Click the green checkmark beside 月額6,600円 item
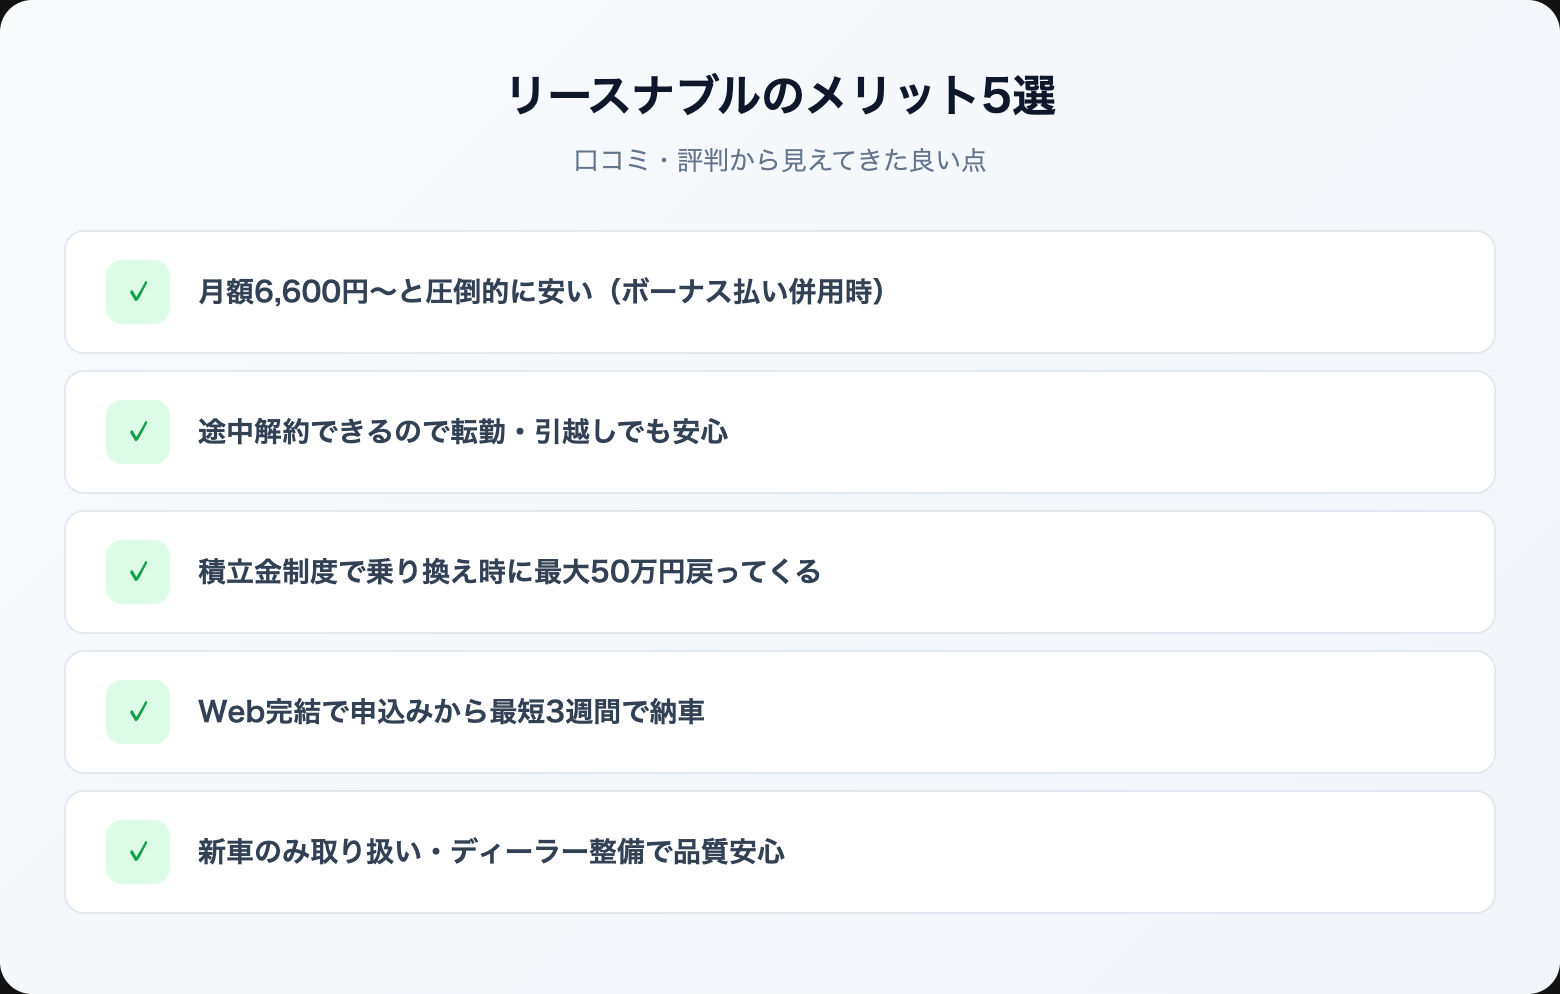 point(138,292)
